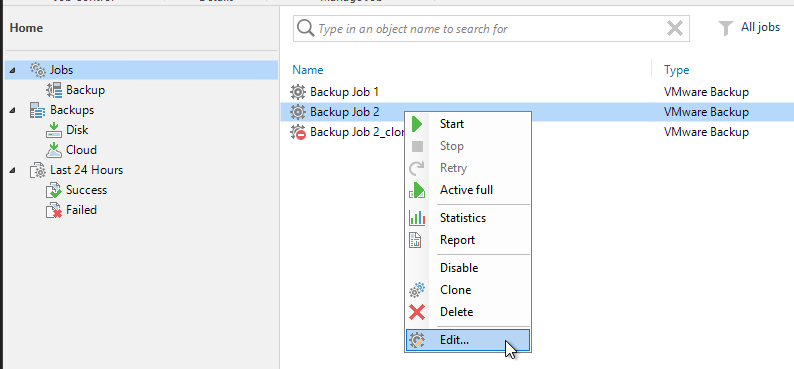Choose Delete in the context menu
The height and width of the screenshot is (369, 794).
click(468, 312)
